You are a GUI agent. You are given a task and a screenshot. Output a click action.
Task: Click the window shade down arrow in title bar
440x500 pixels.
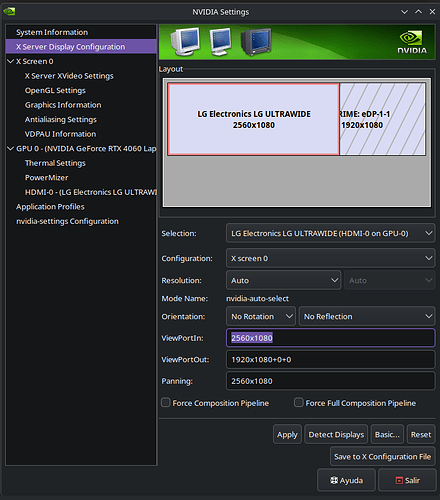click(404, 12)
